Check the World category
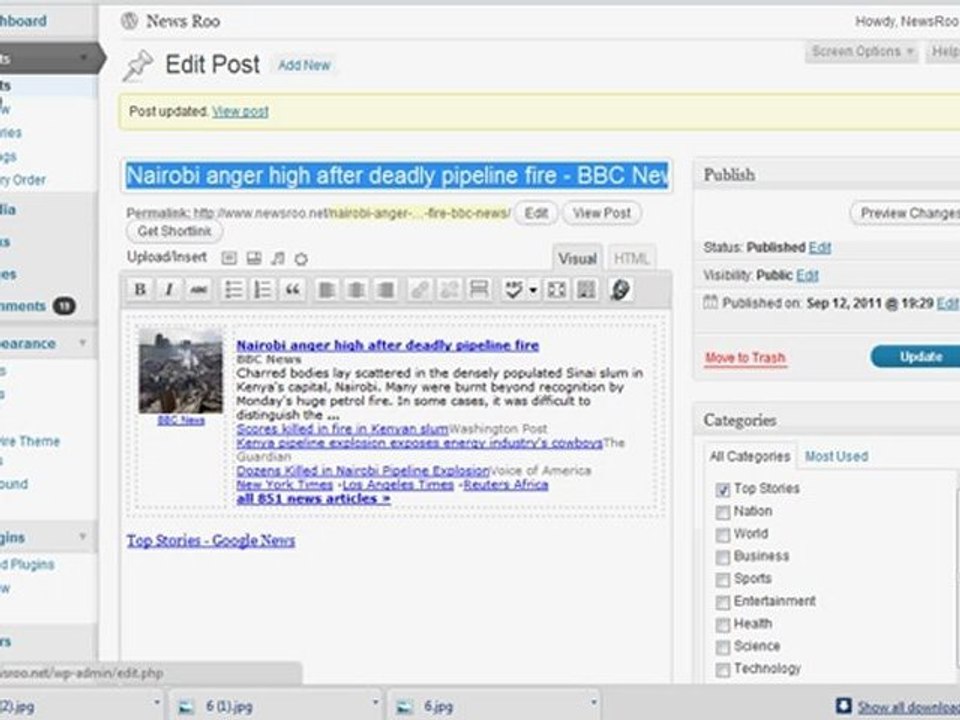 tap(722, 534)
